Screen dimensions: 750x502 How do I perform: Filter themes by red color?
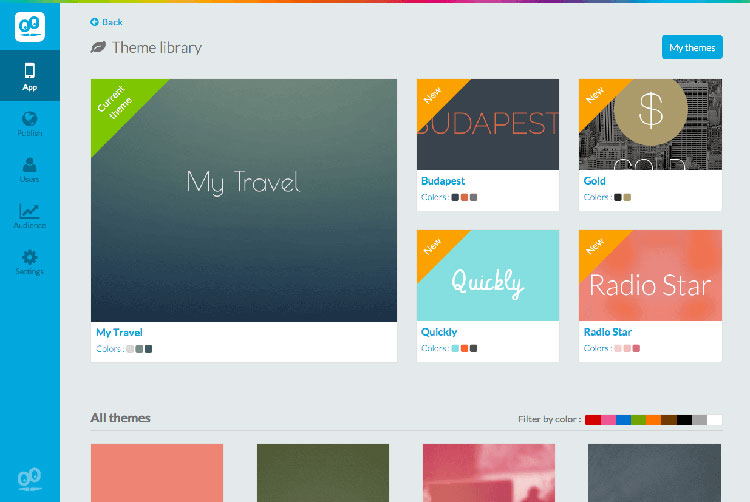pos(593,419)
